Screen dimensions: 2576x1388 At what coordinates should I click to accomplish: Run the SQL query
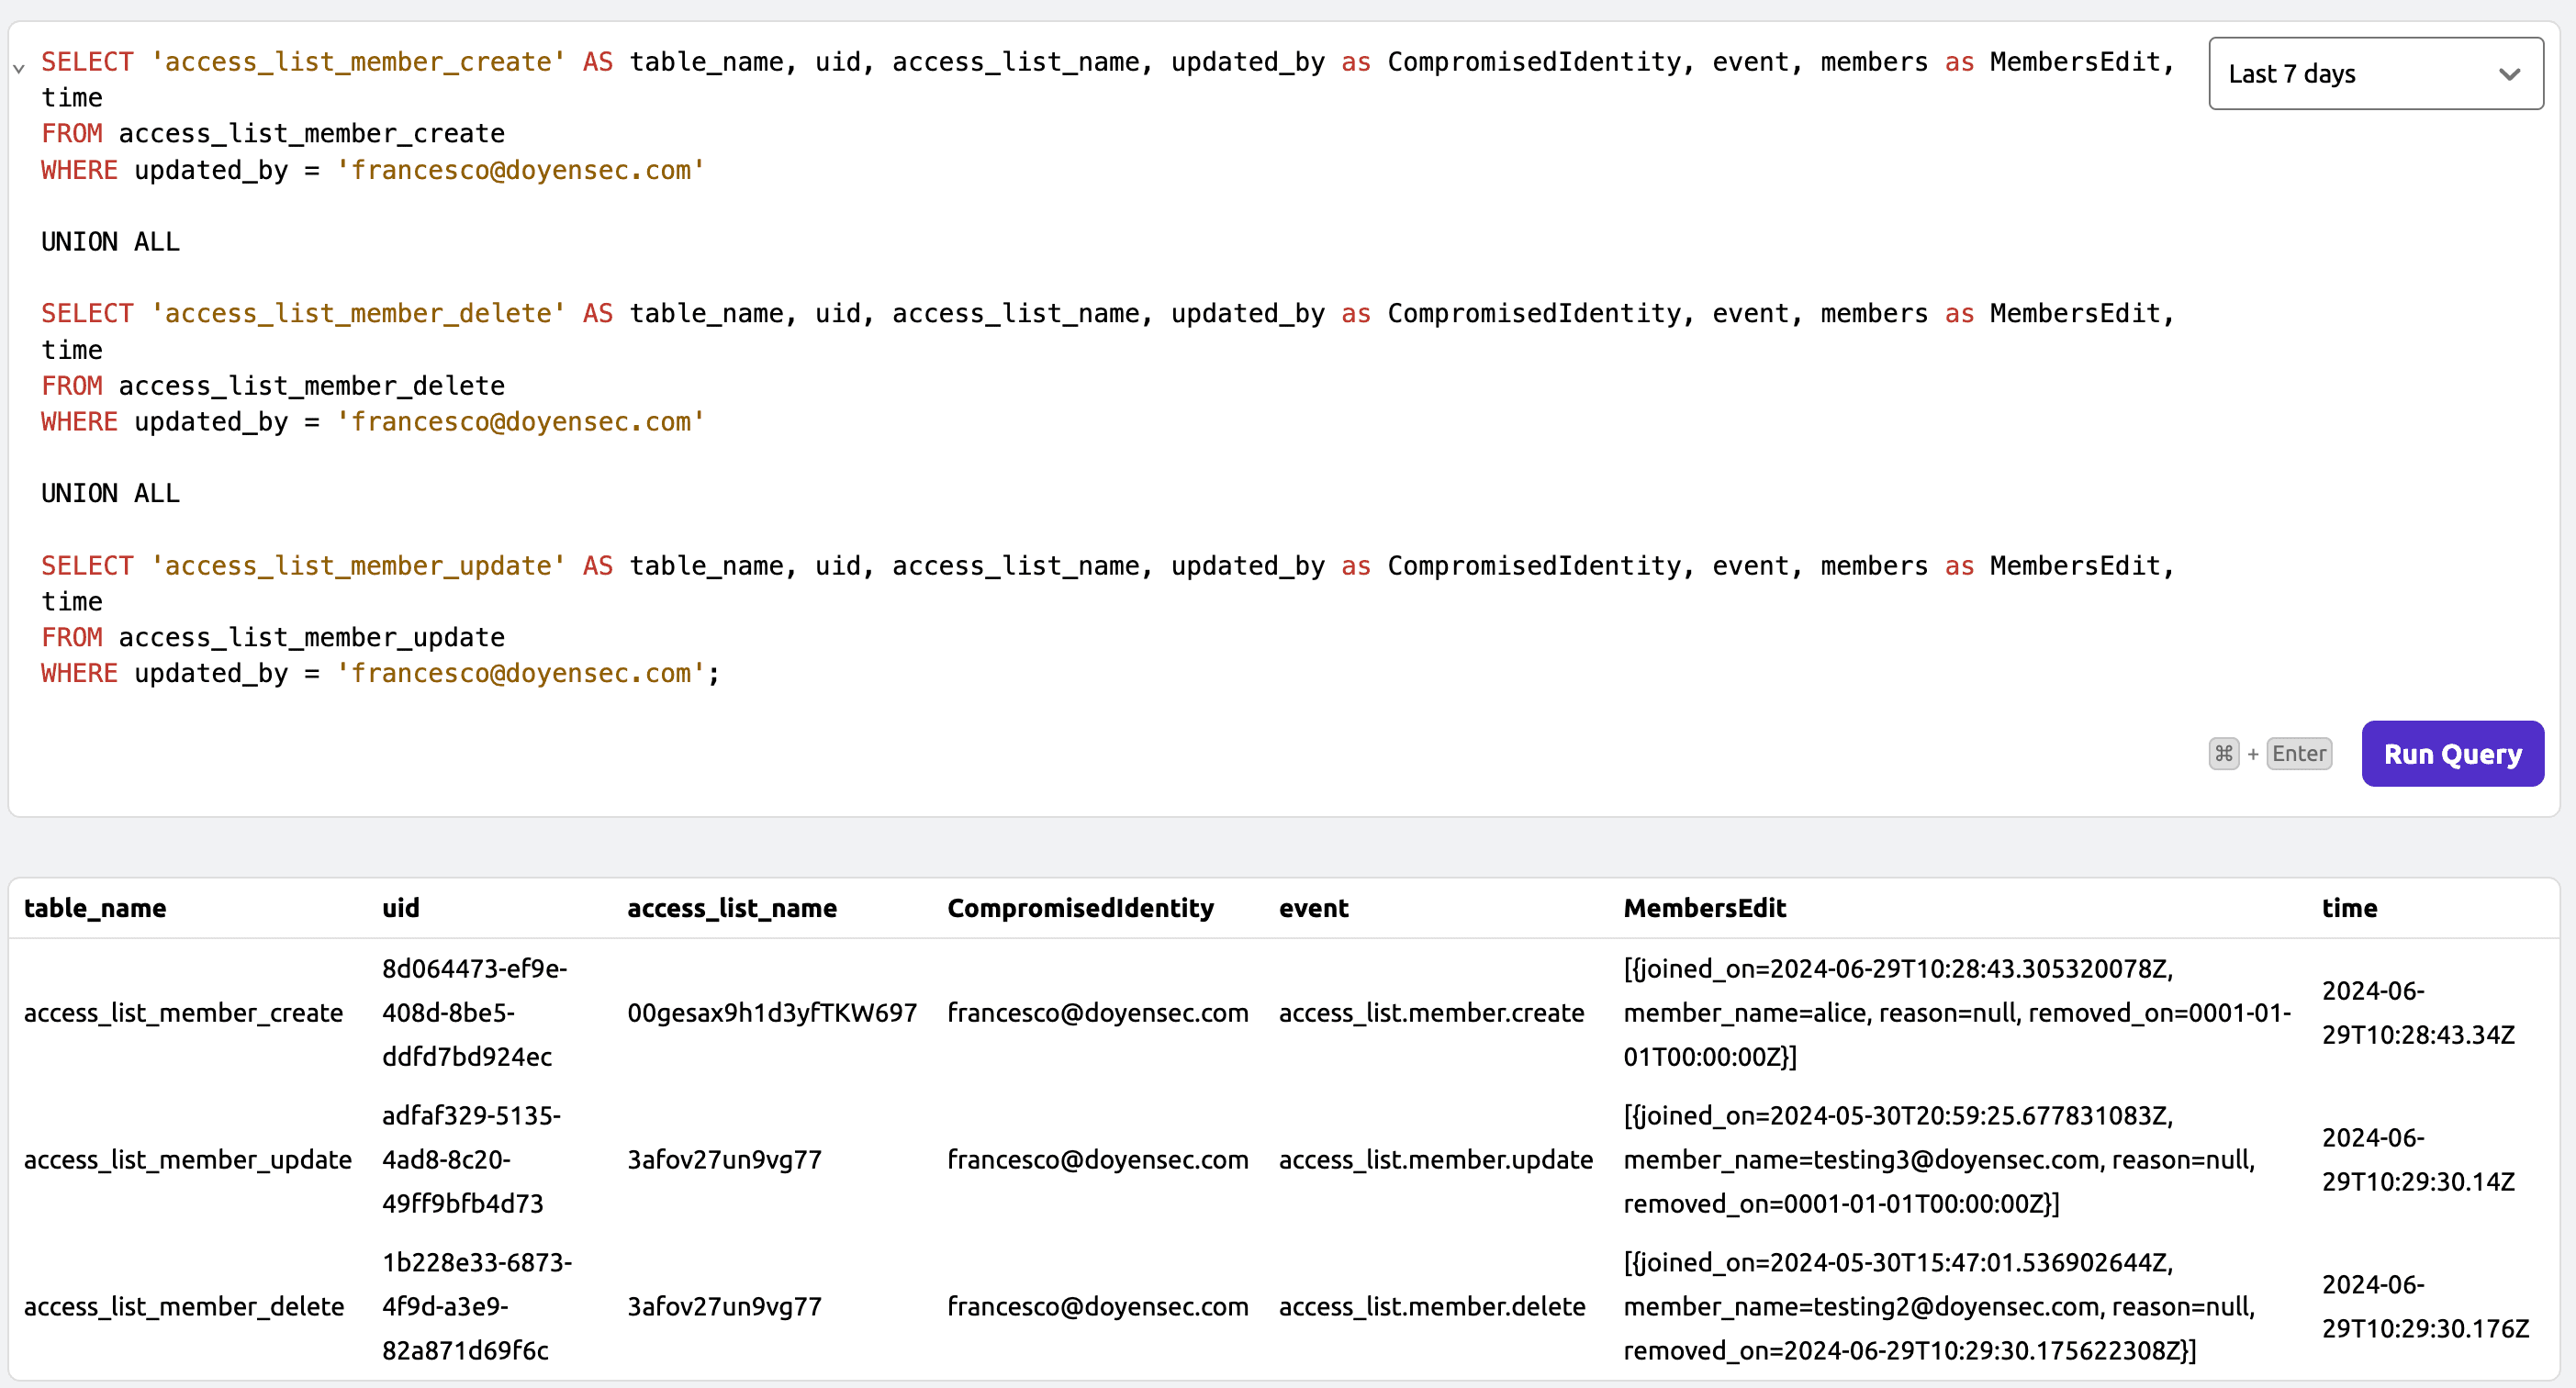point(2452,753)
